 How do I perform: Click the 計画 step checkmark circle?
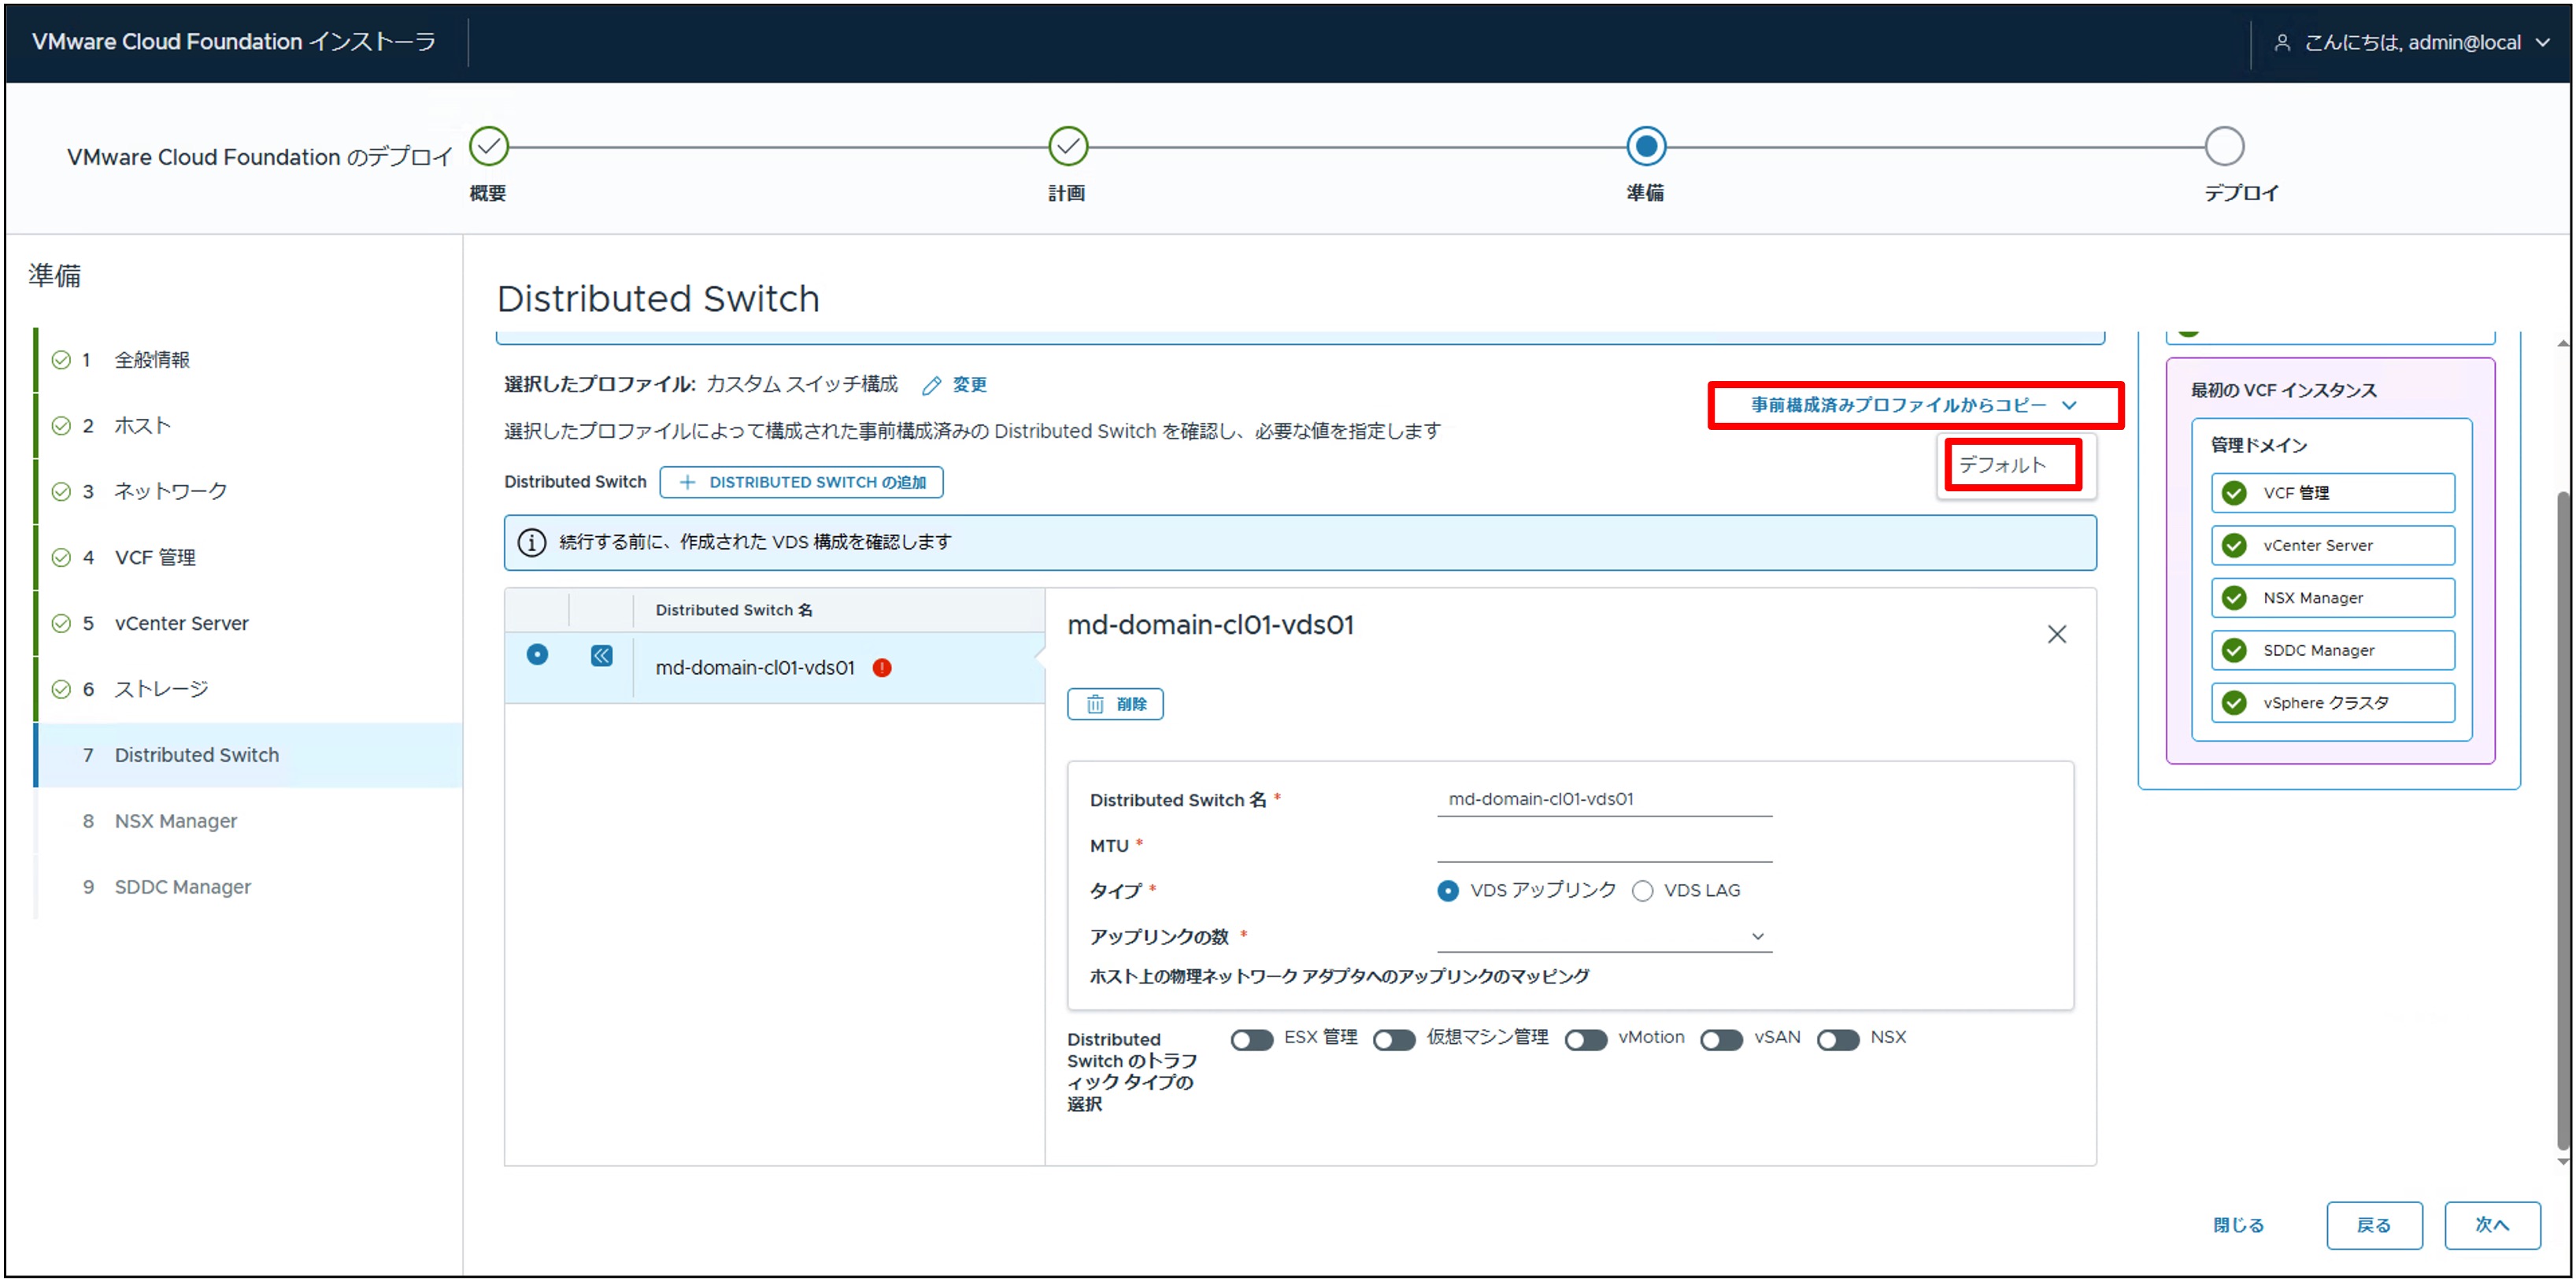tap(1068, 147)
